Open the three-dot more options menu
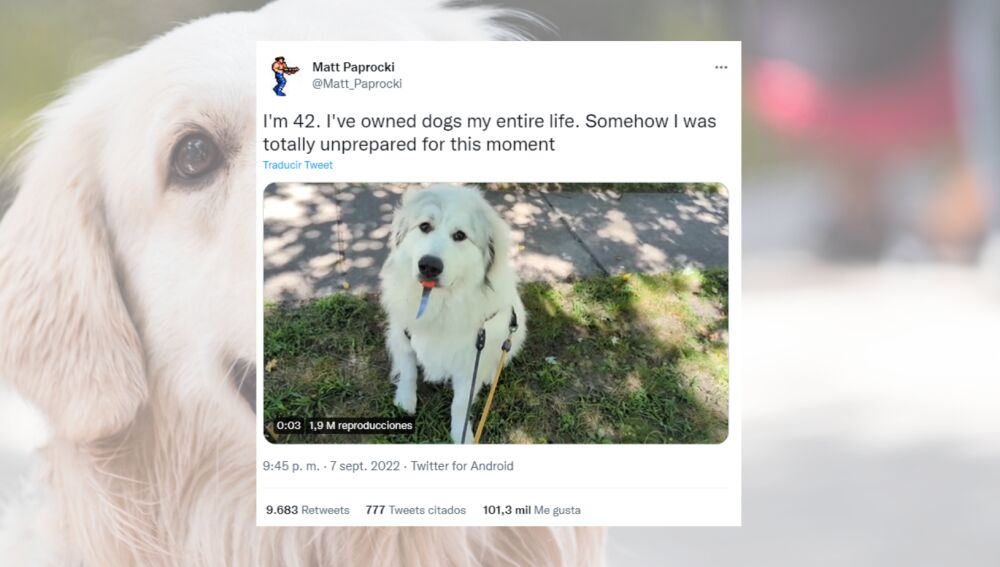1000x567 pixels. pyautogui.click(x=721, y=67)
